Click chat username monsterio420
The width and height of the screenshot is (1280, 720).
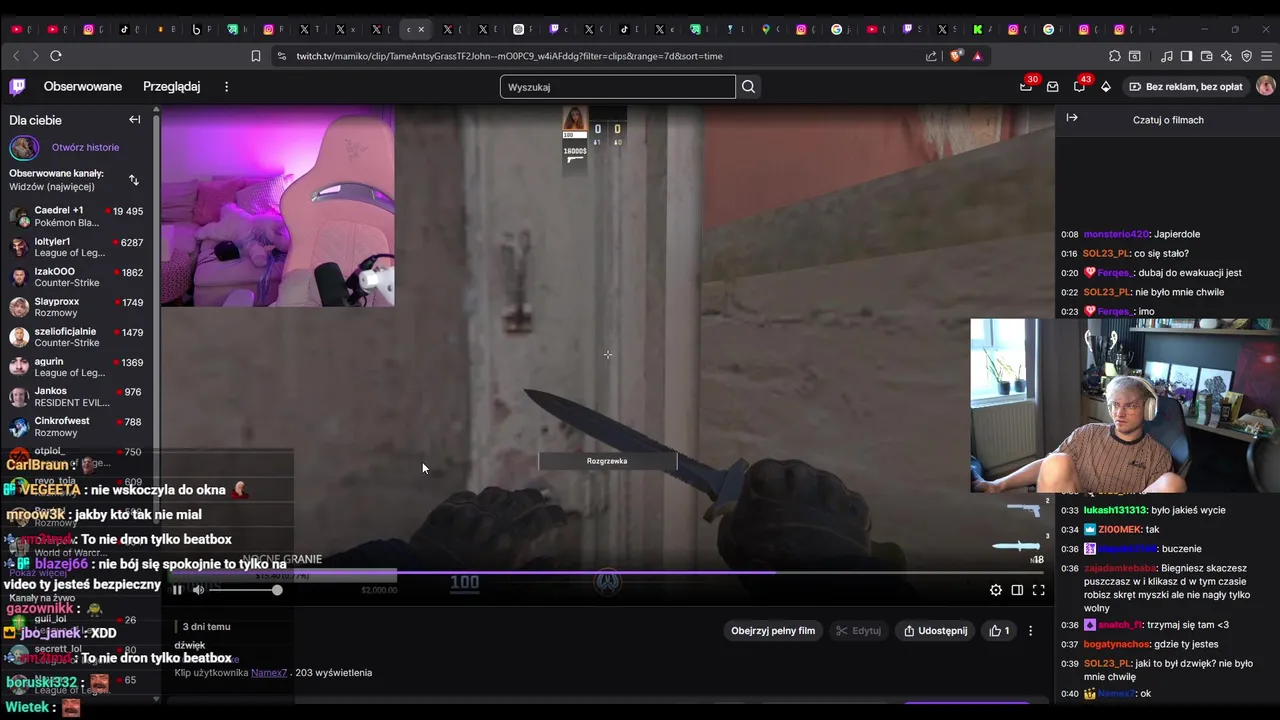(x=1116, y=234)
